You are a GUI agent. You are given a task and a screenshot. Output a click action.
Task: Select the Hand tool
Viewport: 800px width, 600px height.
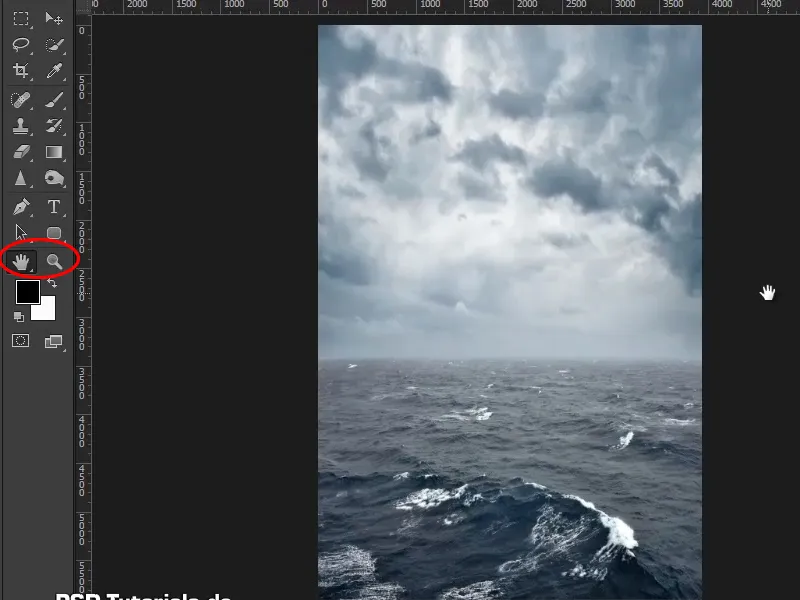pyautogui.click(x=21, y=262)
